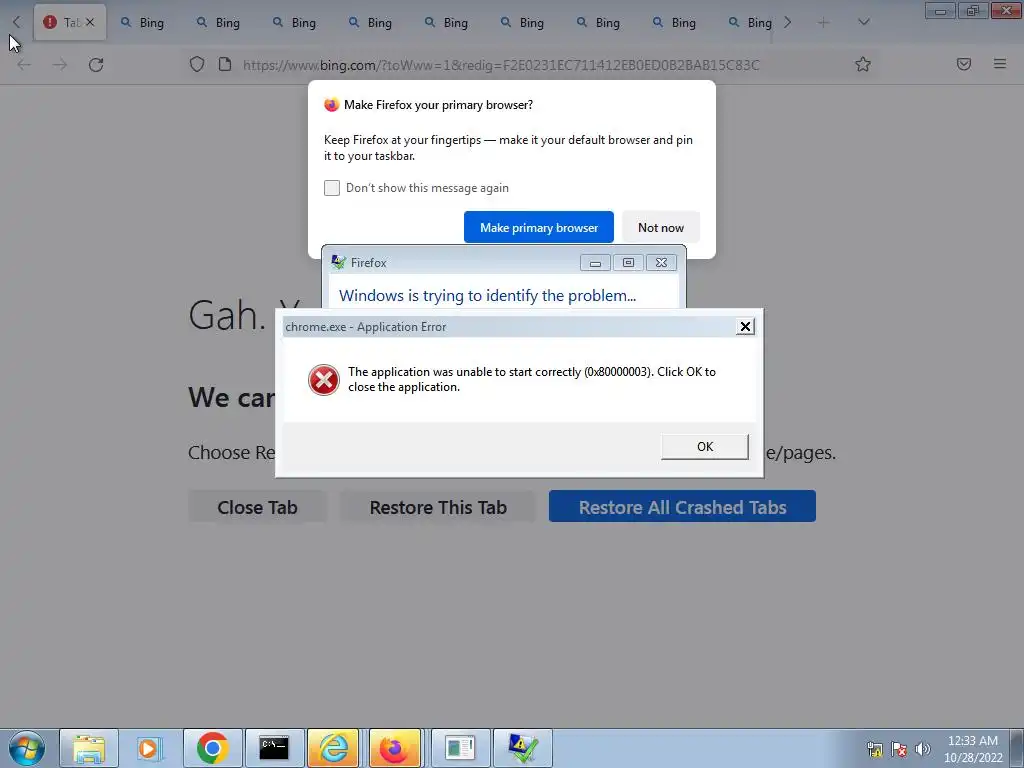This screenshot has height=768, width=1024.
Task: Switch to the sixth Bing tab
Action: point(522,23)
